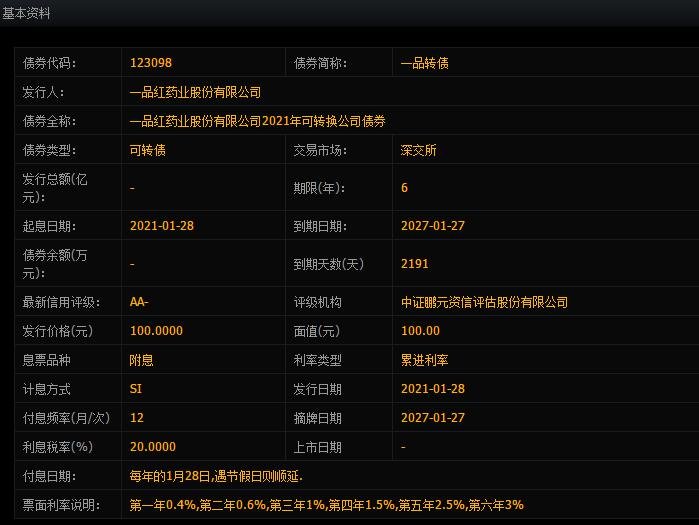699x525 pixels.
Task: Click the 票面利率说明 label
Action: tap(61, 505)
